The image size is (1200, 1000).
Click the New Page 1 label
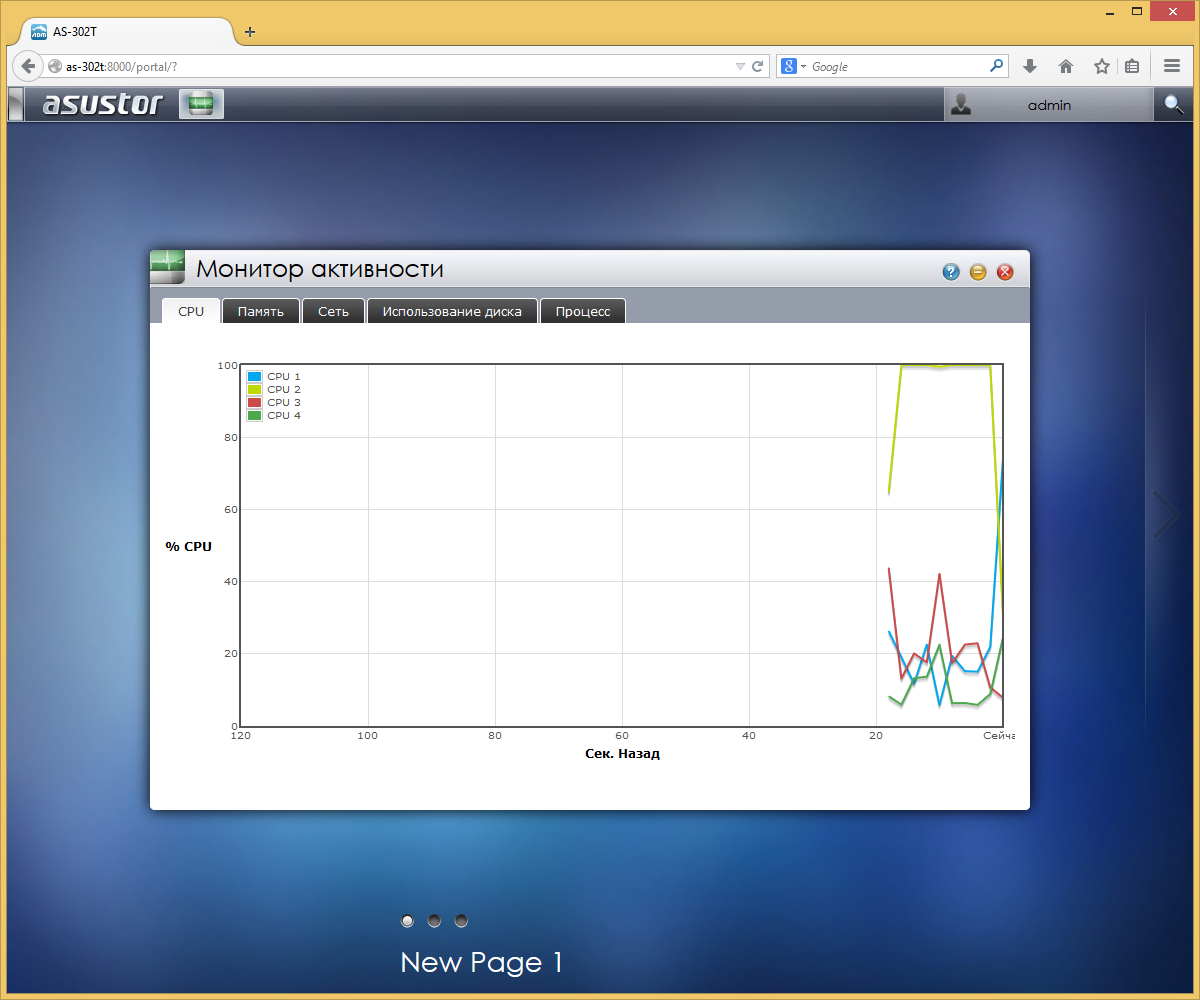click(482, 963)
